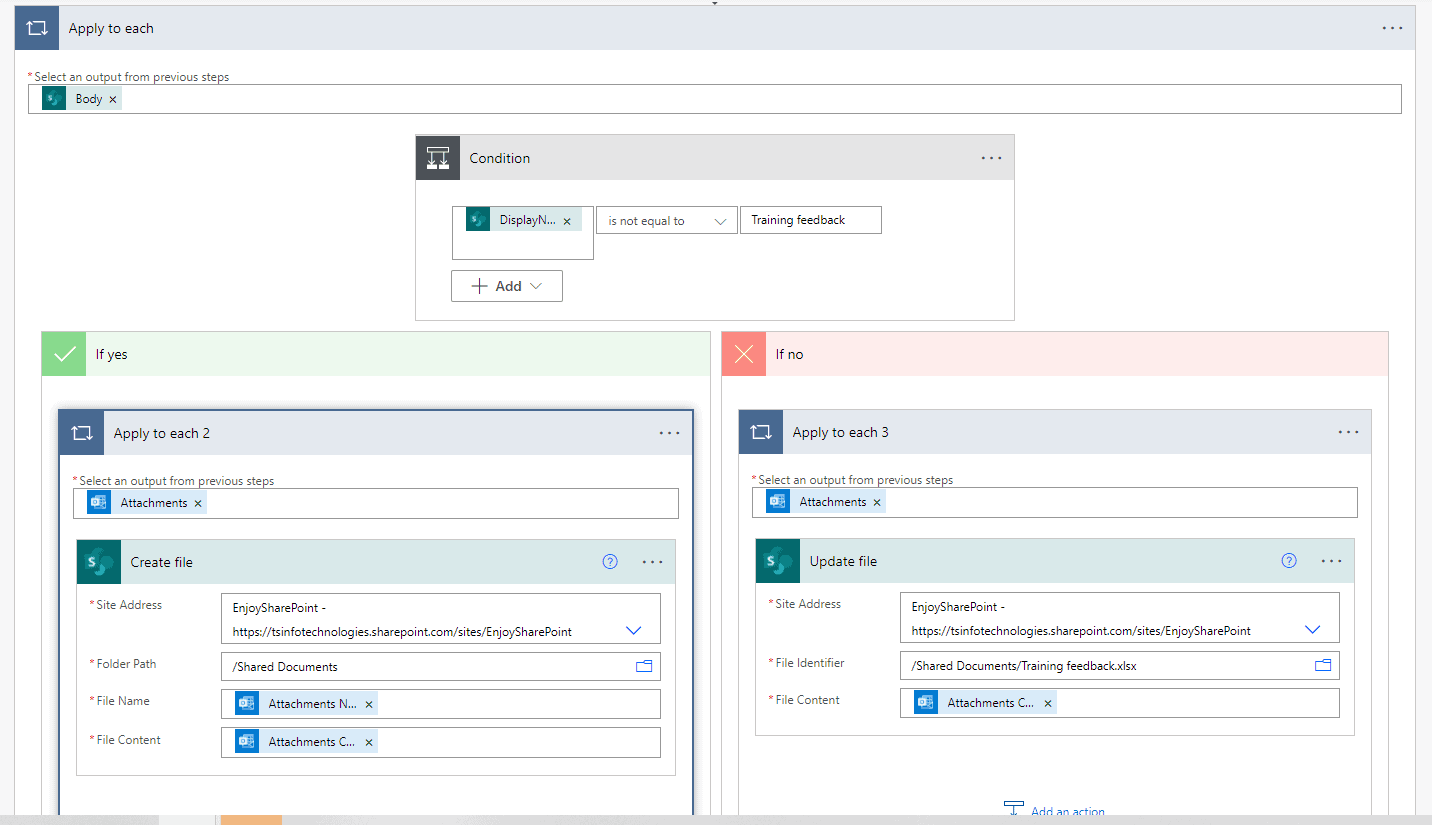Remove the Body token from Apply to each
1432x825 pixels.
coord(113,98)
